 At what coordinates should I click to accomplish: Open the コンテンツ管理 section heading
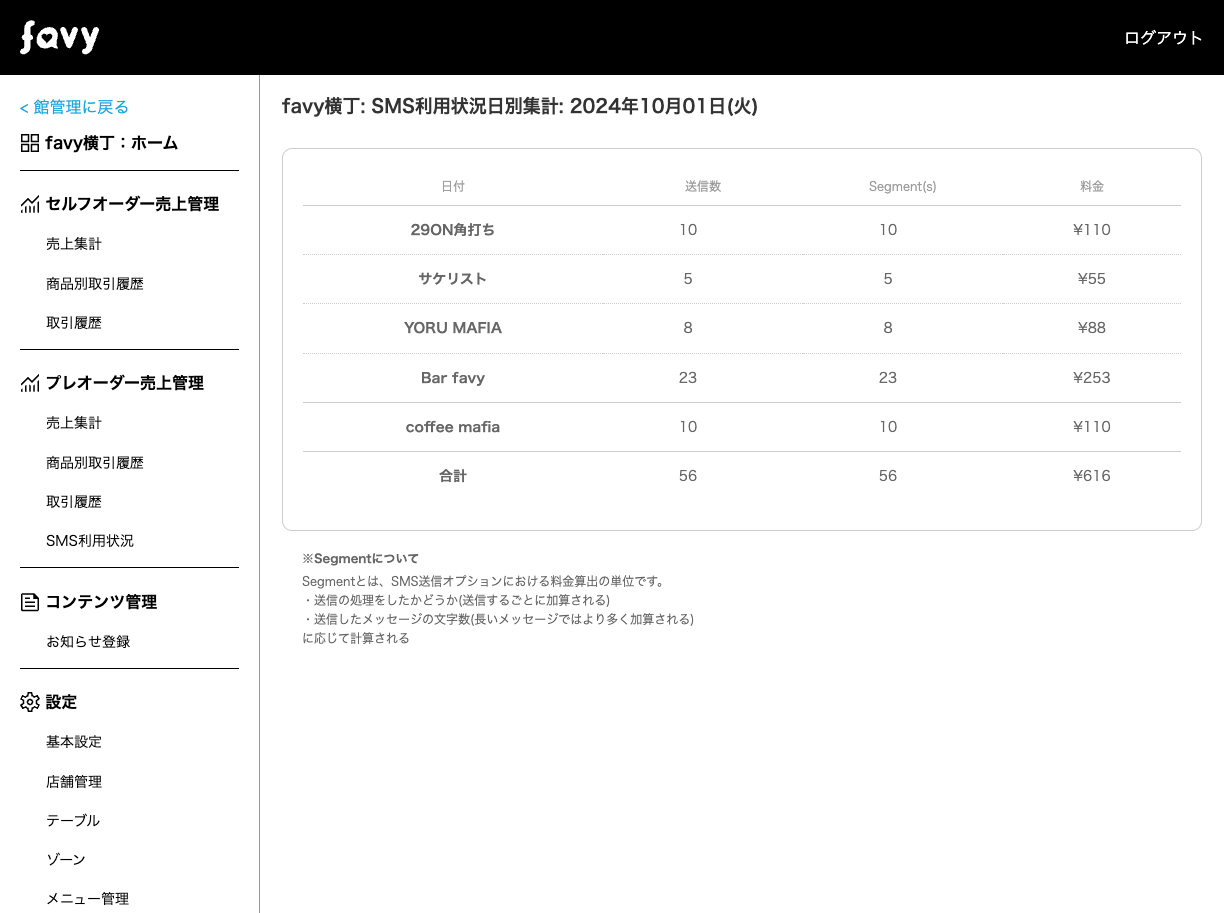tap(101, 602)
